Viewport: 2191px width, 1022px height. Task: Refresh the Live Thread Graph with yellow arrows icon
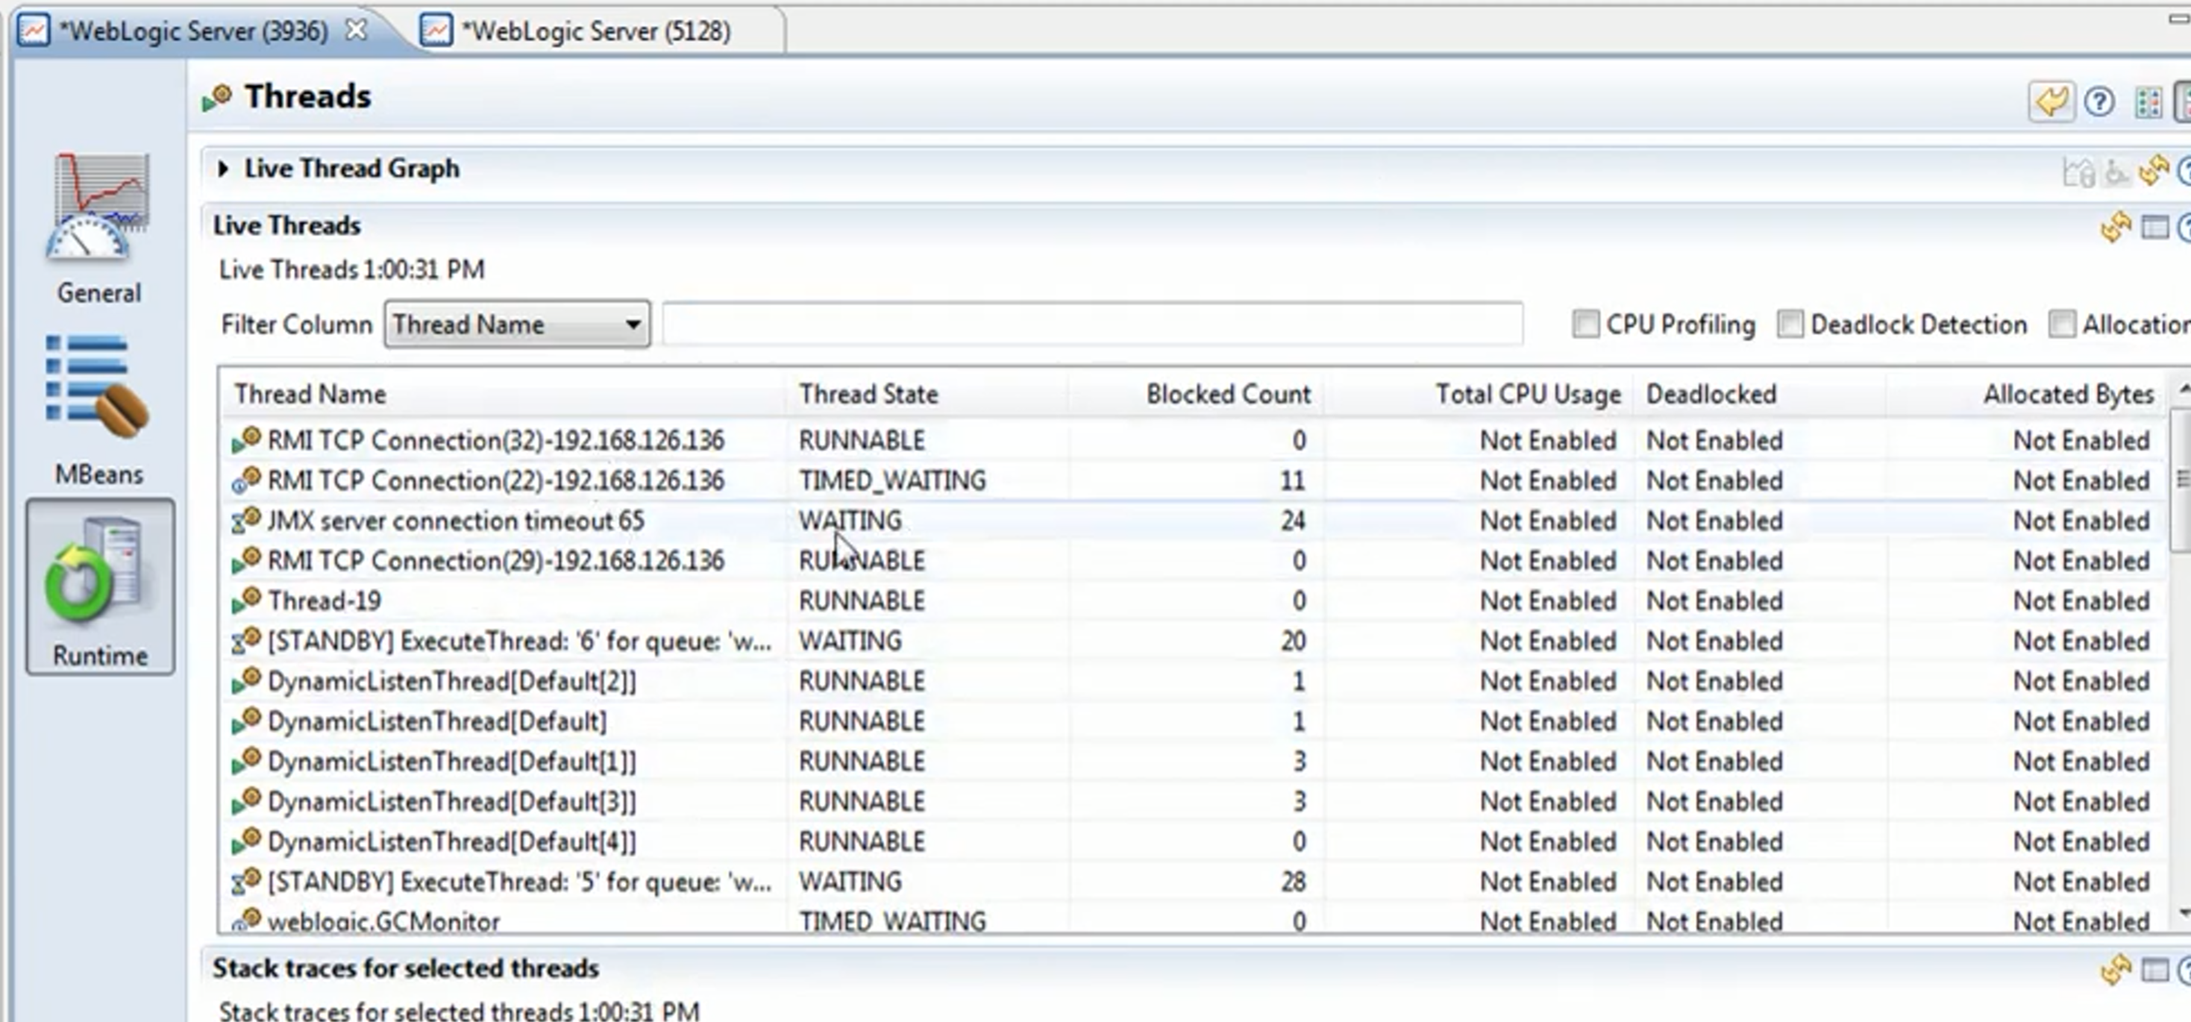tap(2153, 170)
